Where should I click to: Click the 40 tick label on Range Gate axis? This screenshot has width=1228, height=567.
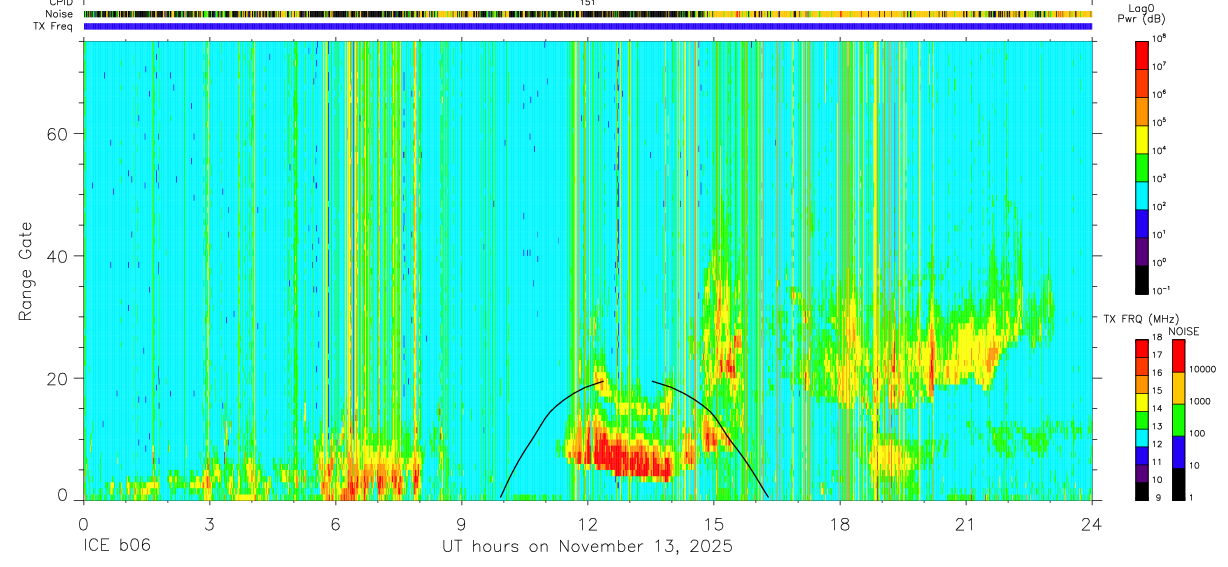pyautogui.click(x=58, y=256)
